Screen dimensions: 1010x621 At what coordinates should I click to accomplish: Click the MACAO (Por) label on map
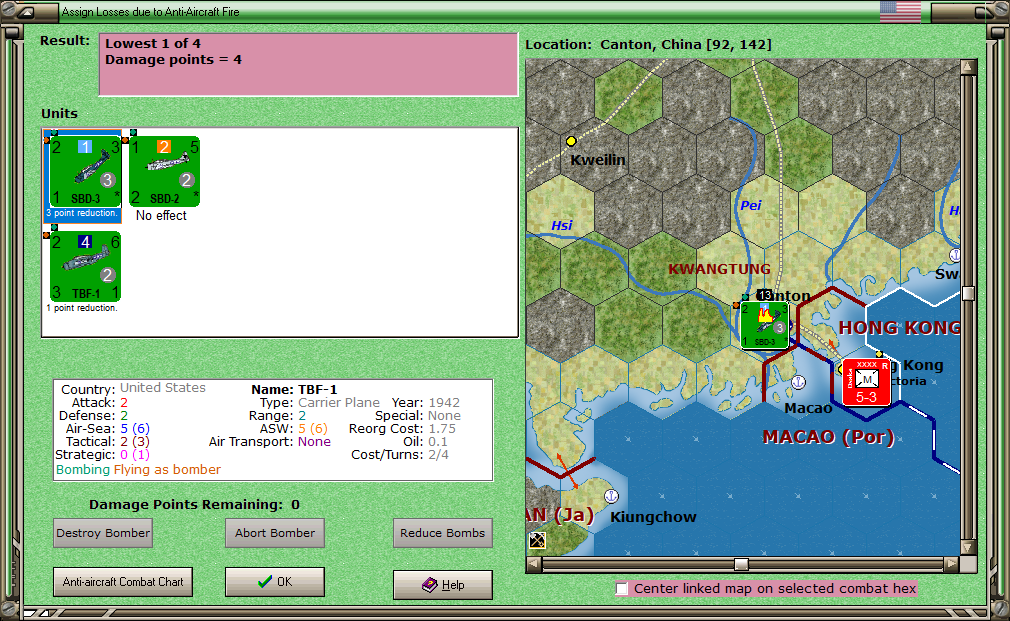pos(828,437)
